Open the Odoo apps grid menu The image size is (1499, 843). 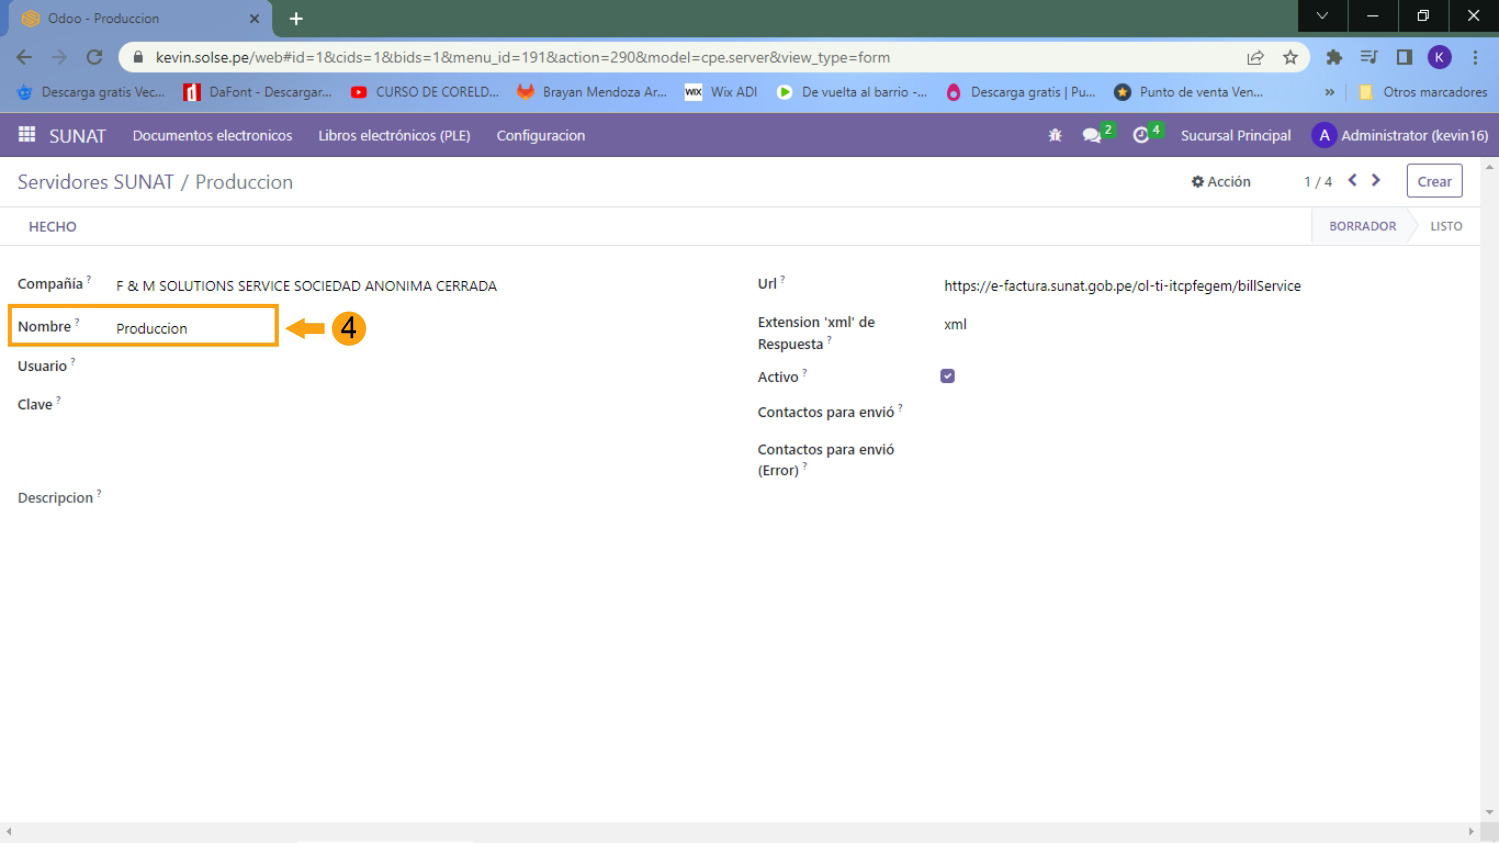[x=27, y=135]
